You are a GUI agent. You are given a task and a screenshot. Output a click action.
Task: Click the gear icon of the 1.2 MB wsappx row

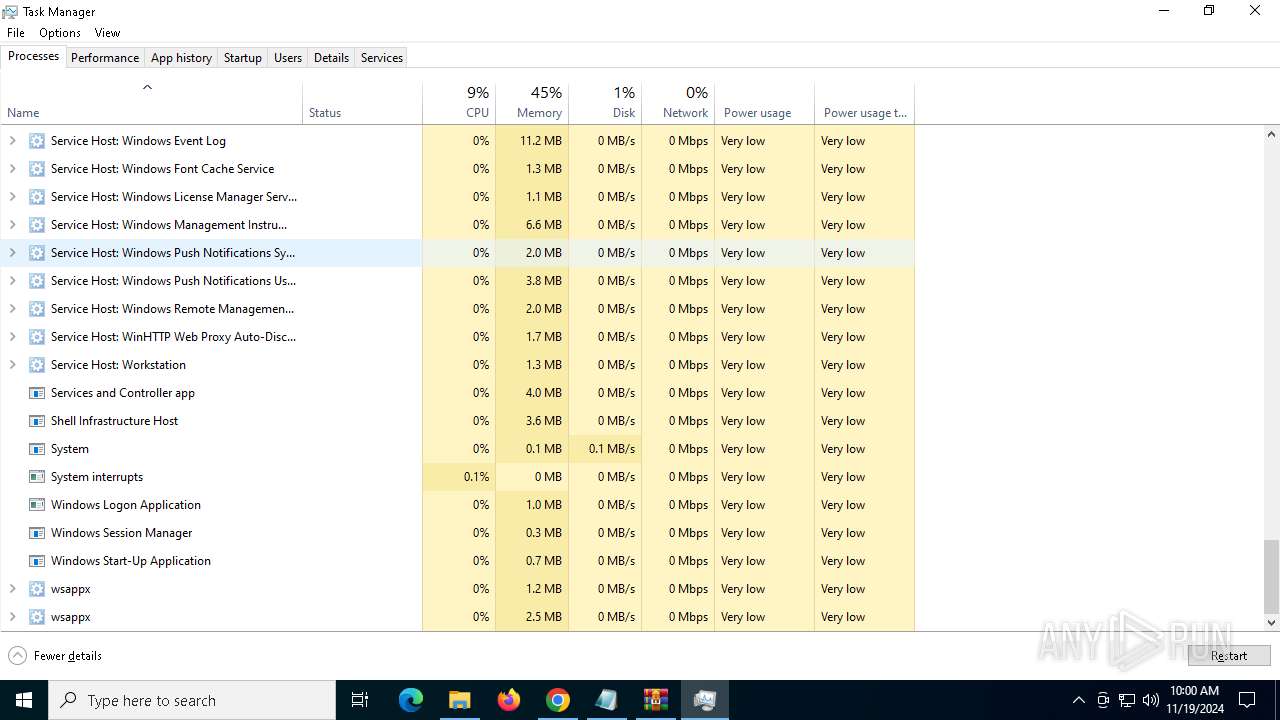pos(37,589)
